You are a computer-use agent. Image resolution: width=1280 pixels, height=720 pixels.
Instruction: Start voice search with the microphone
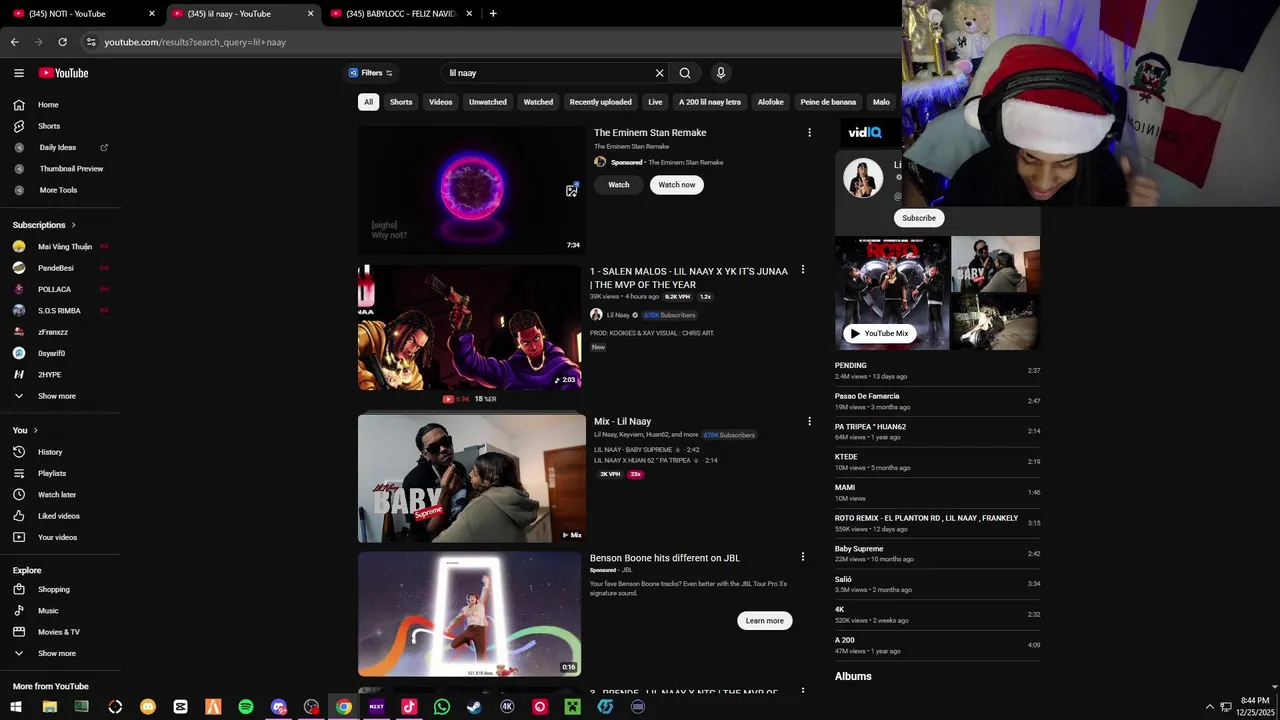click(720, 73)
